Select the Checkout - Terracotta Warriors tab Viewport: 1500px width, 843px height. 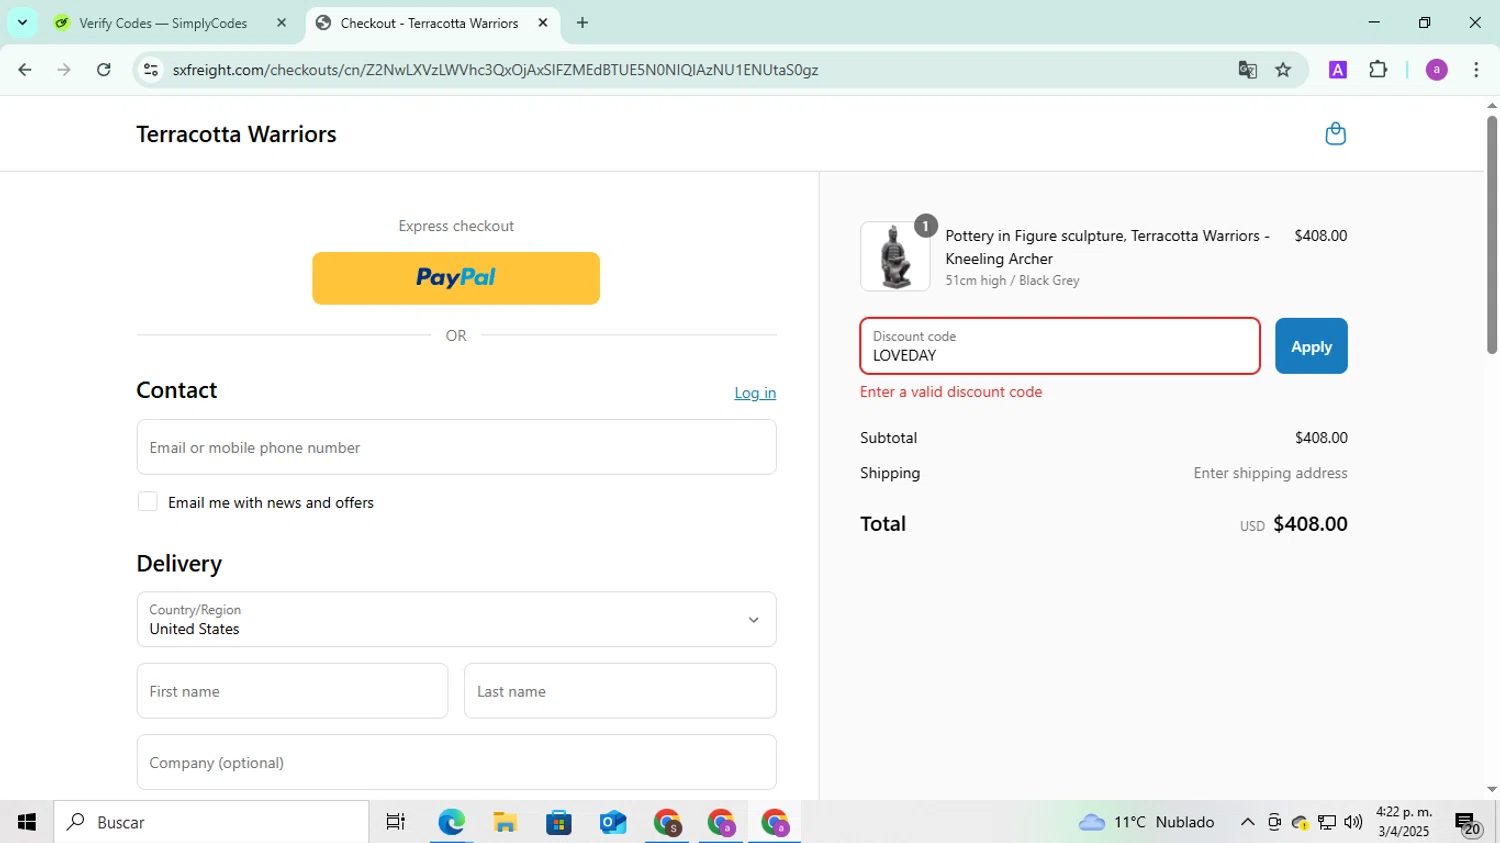pos(429,23)
